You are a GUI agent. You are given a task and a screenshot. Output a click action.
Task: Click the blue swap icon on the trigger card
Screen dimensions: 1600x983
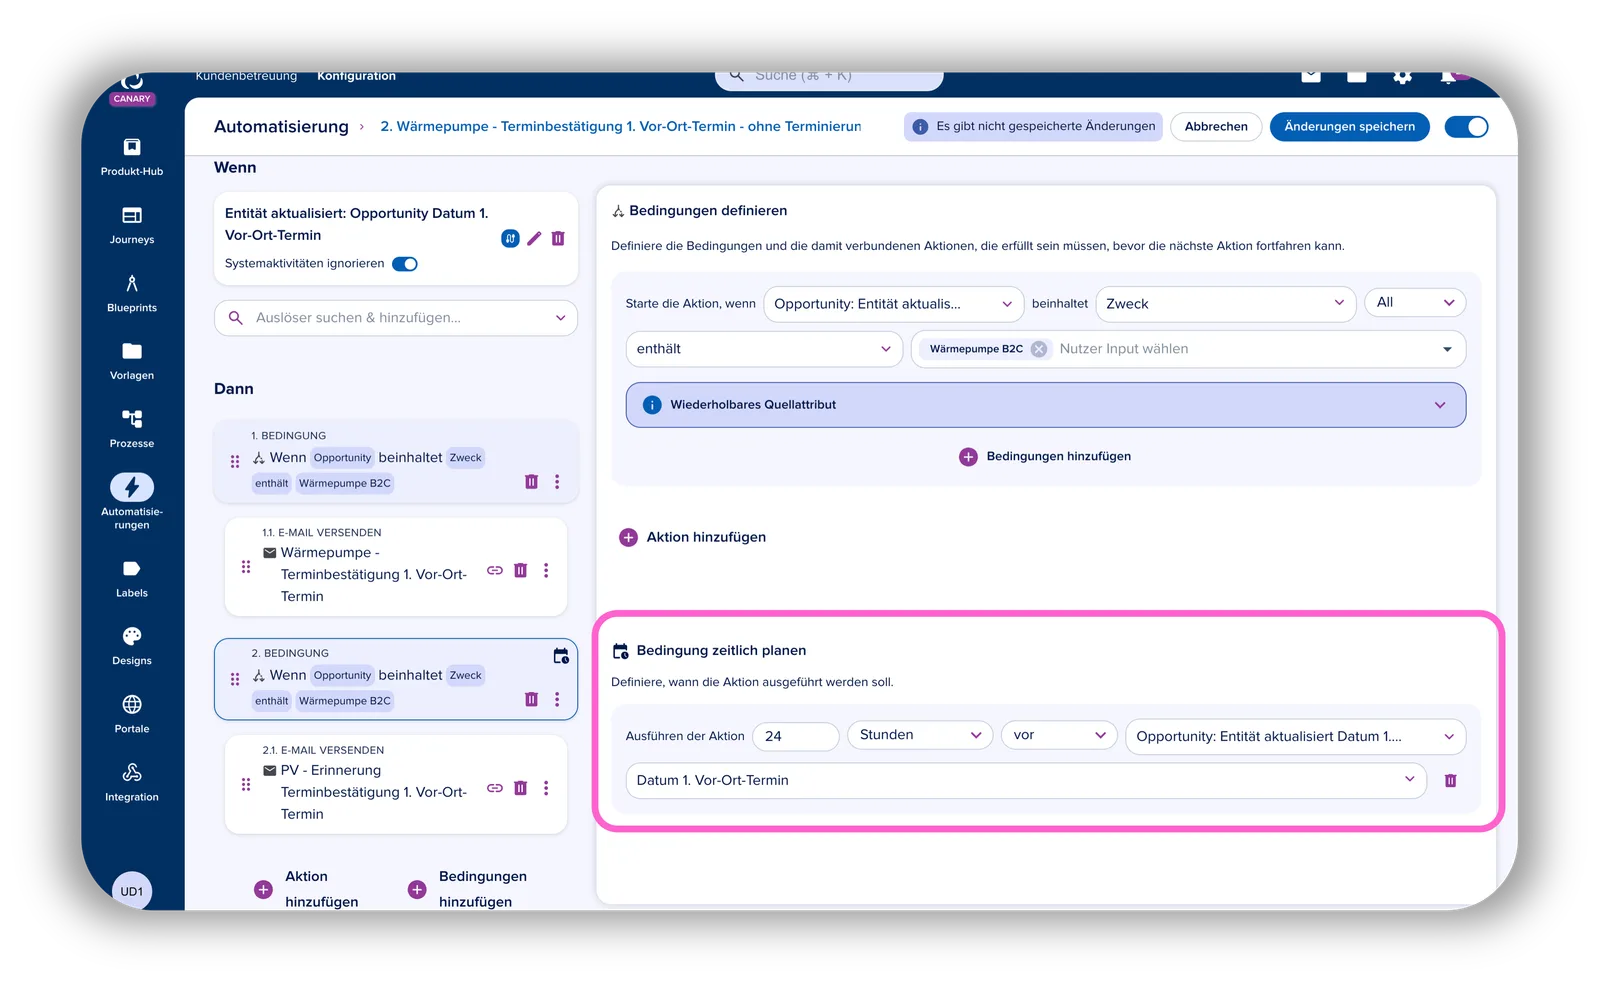click(510, 238)
